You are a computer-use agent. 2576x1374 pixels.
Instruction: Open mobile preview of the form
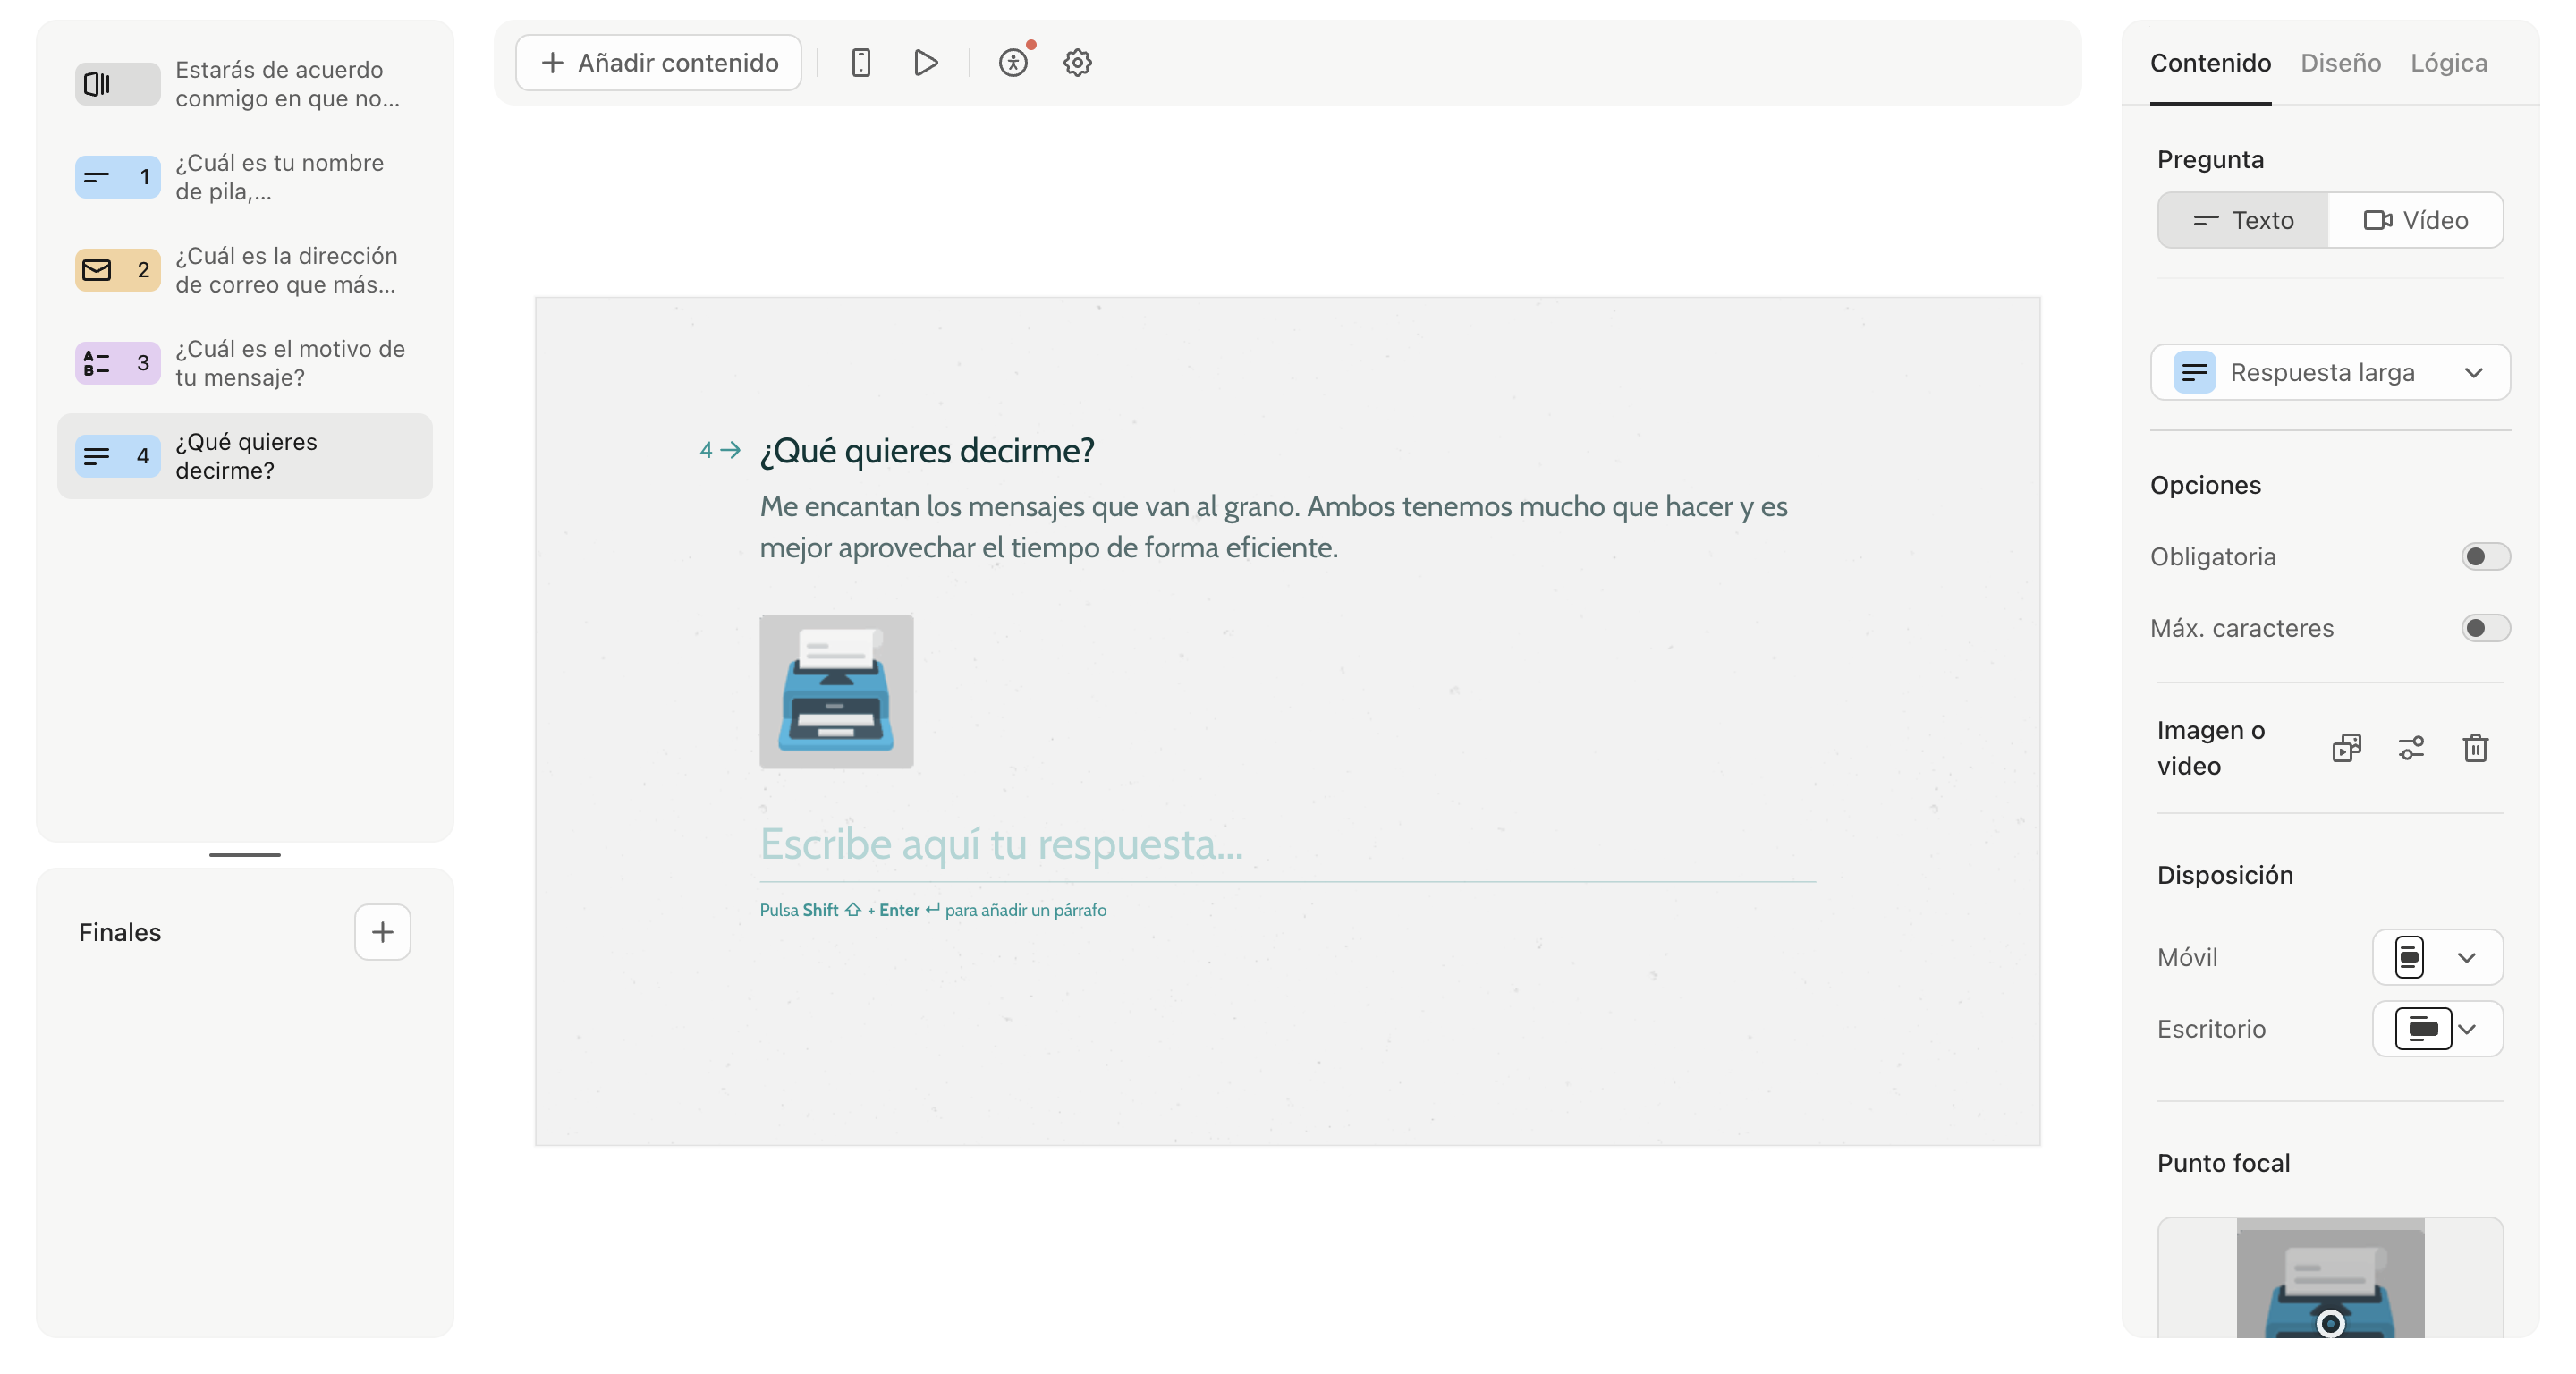tap(860, 62)
